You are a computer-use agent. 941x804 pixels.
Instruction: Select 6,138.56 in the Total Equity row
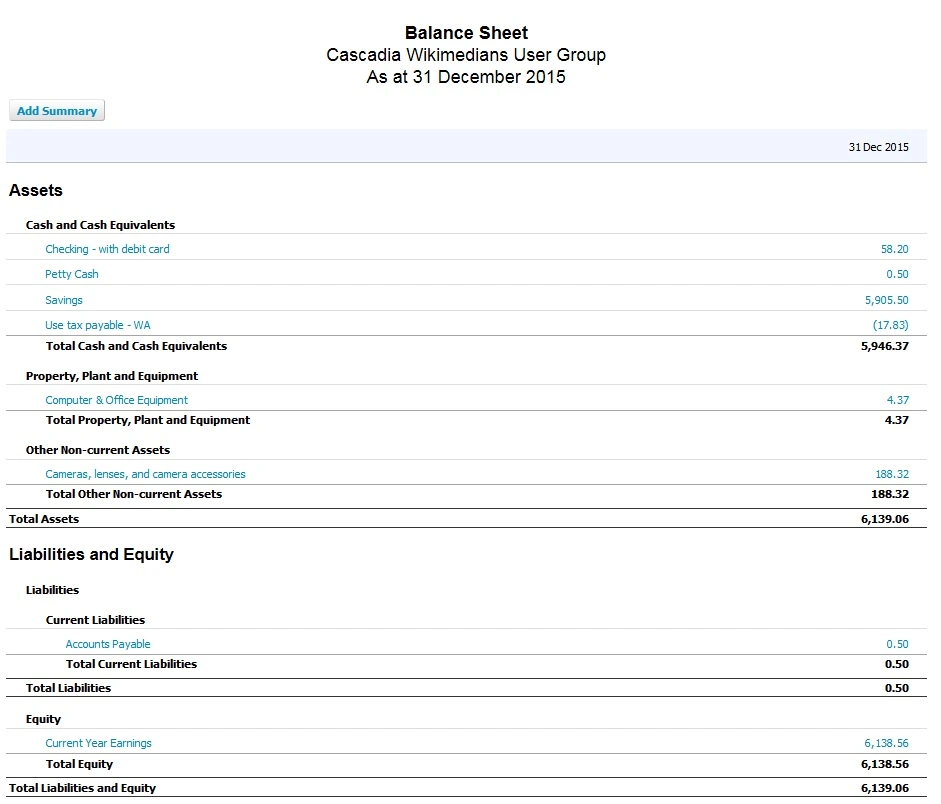point(885,764)
